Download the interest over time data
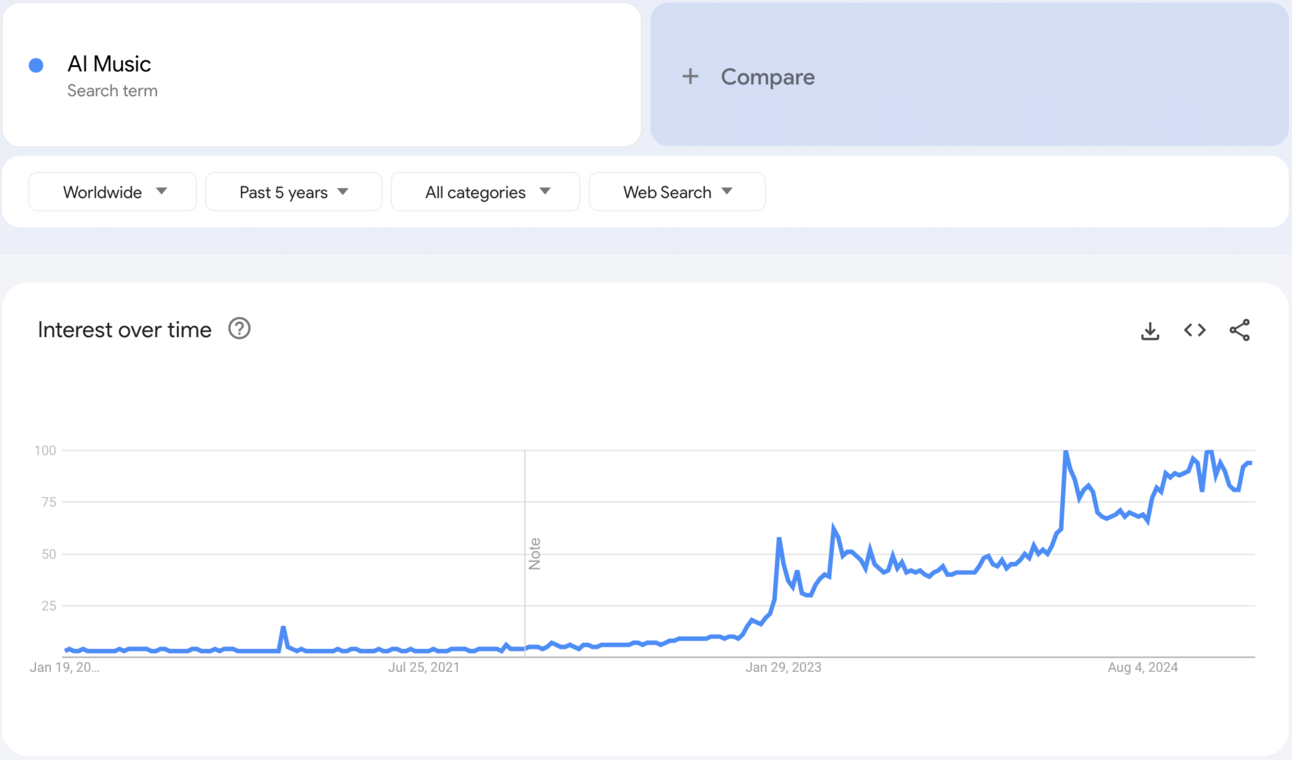Screen dimensions: 1292x760 click(x=1150, y=331)
